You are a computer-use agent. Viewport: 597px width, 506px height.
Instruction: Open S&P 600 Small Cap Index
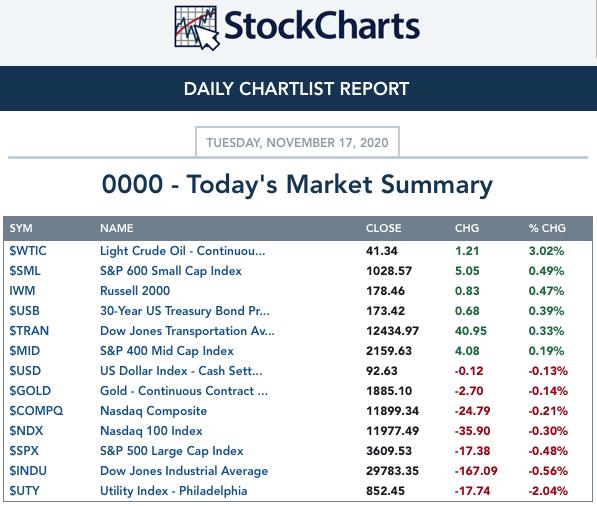click(x=171, y=271)
